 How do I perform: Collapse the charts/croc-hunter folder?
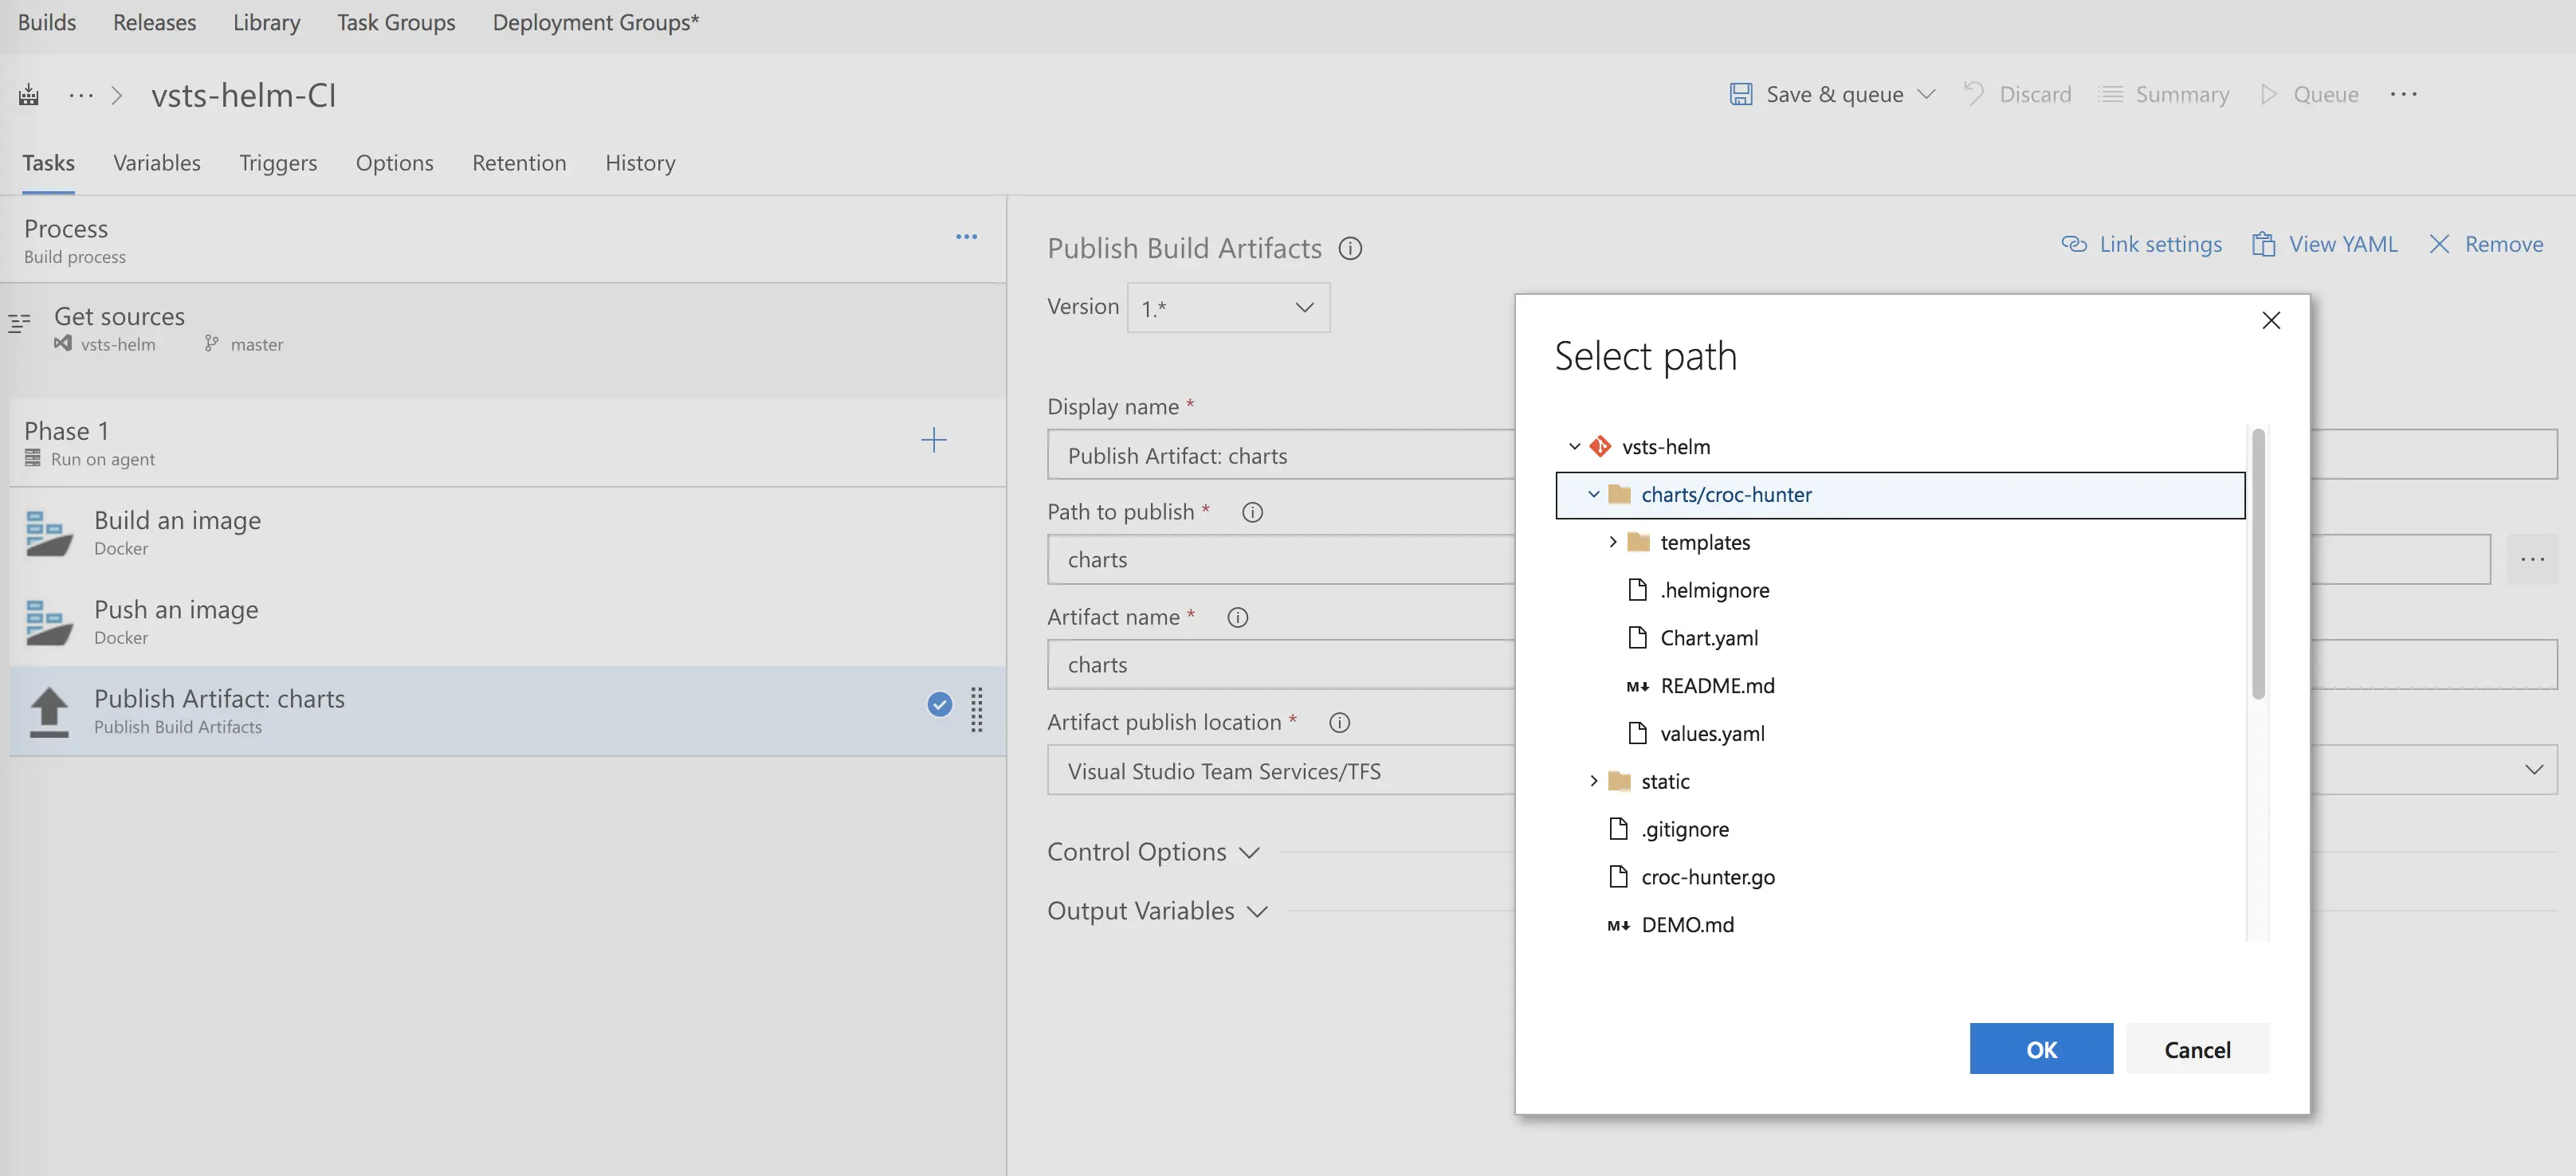pos(1593,494)
